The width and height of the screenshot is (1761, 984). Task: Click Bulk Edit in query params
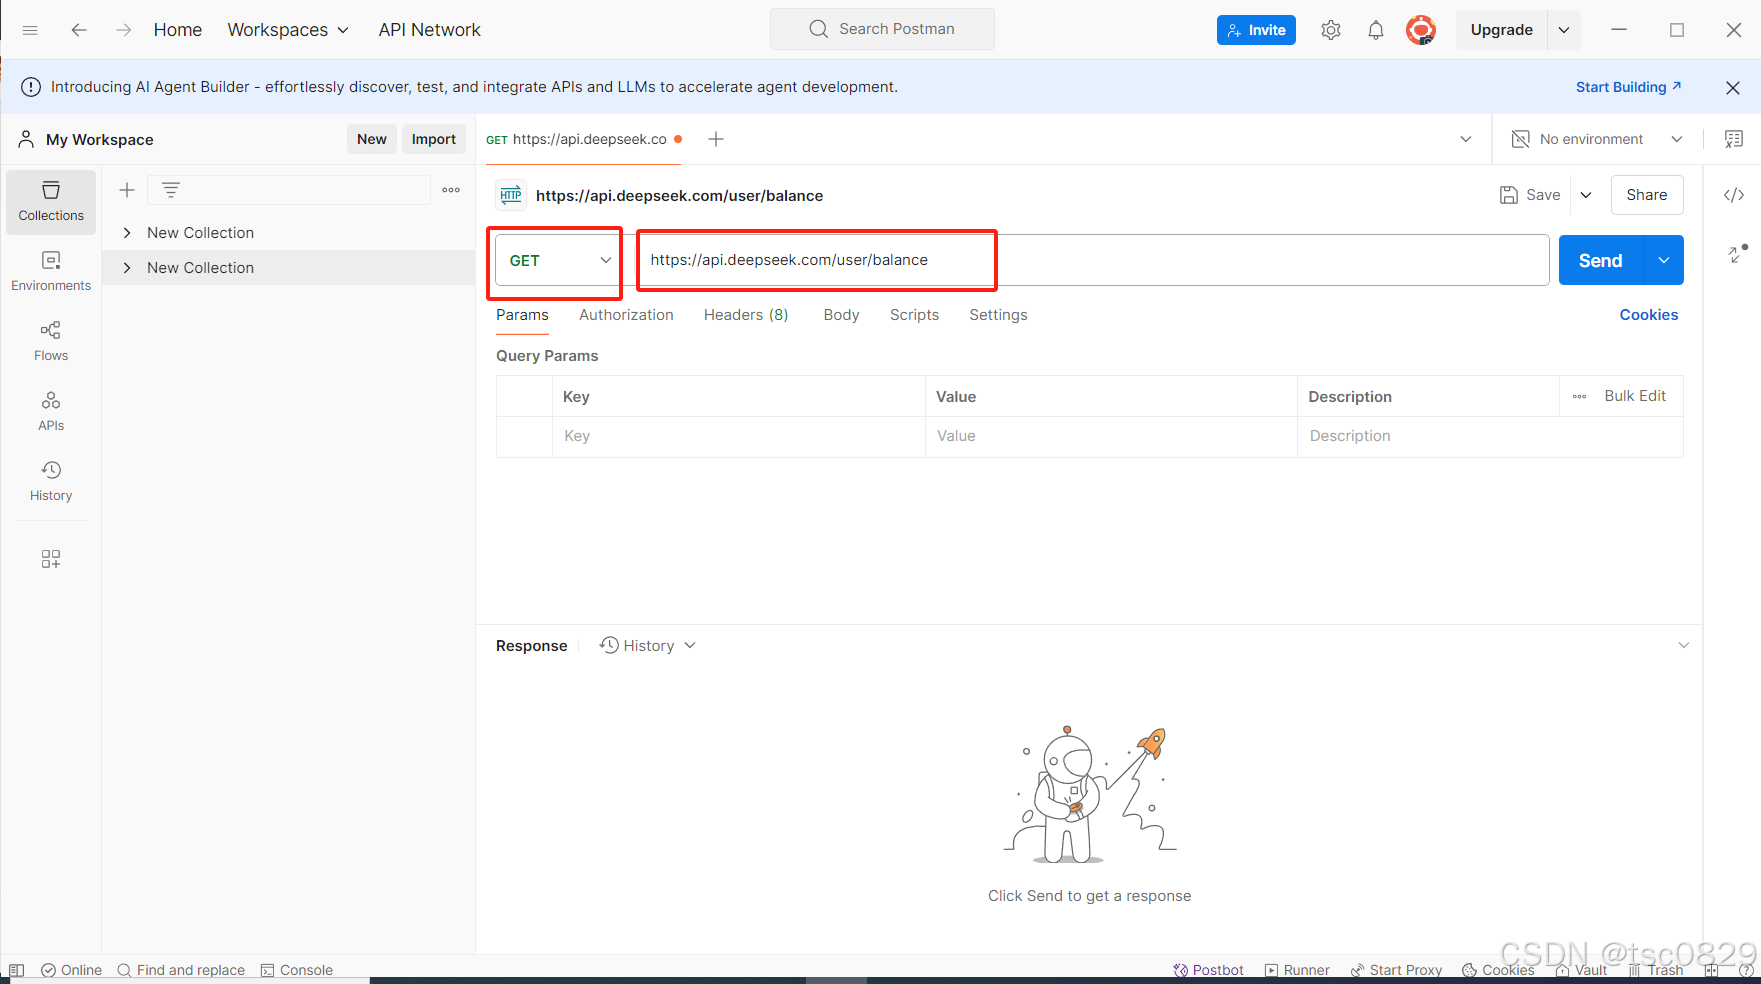[x=1635, y=396]
